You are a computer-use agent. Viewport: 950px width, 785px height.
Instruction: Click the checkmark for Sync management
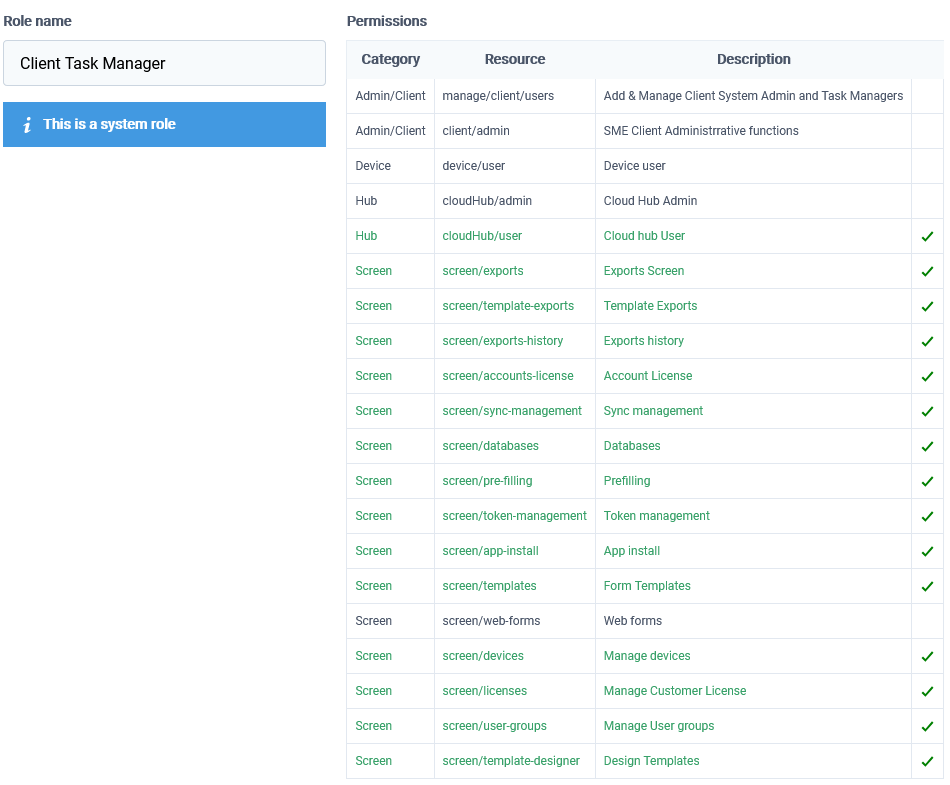[x=927, y=411]
